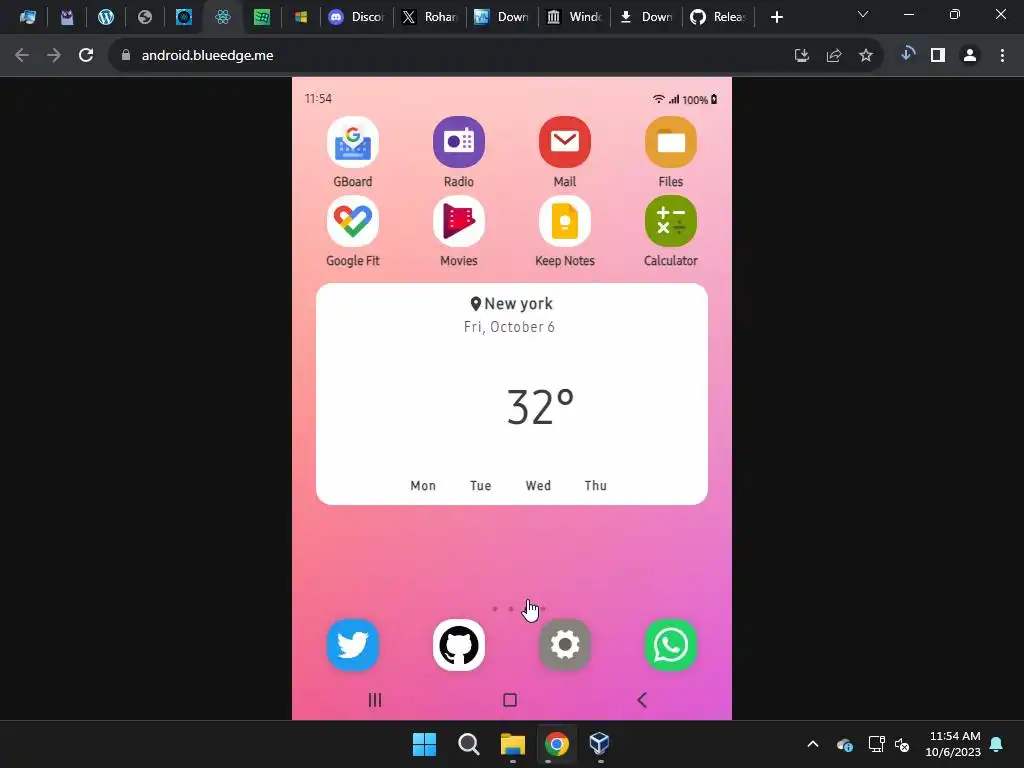The height and width of the screenshot is (768, 1024).
Task: Switch to the Microsoft logo tab
Action: 301,17
